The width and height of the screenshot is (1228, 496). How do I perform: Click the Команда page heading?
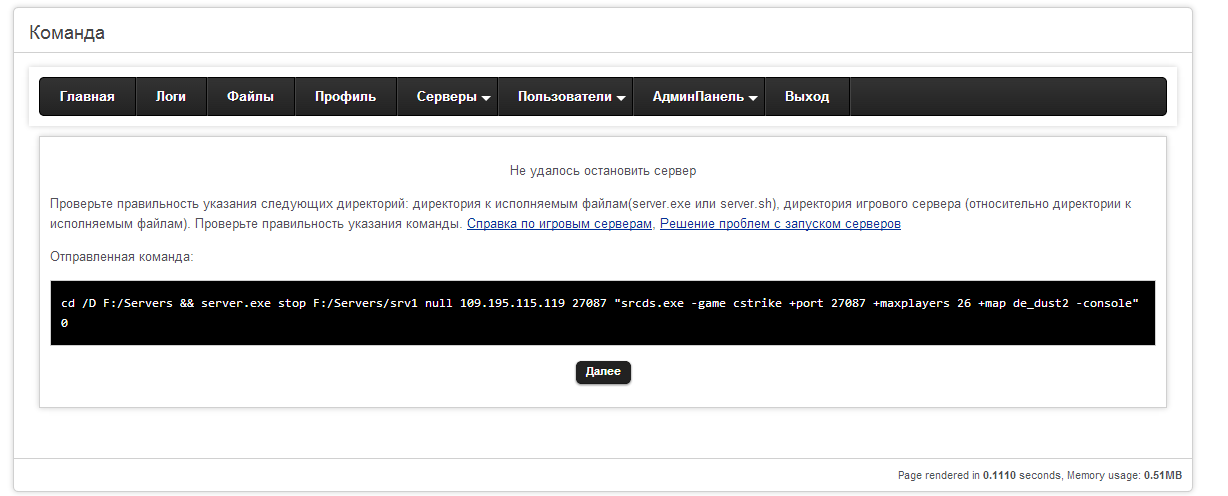(67, 33)
